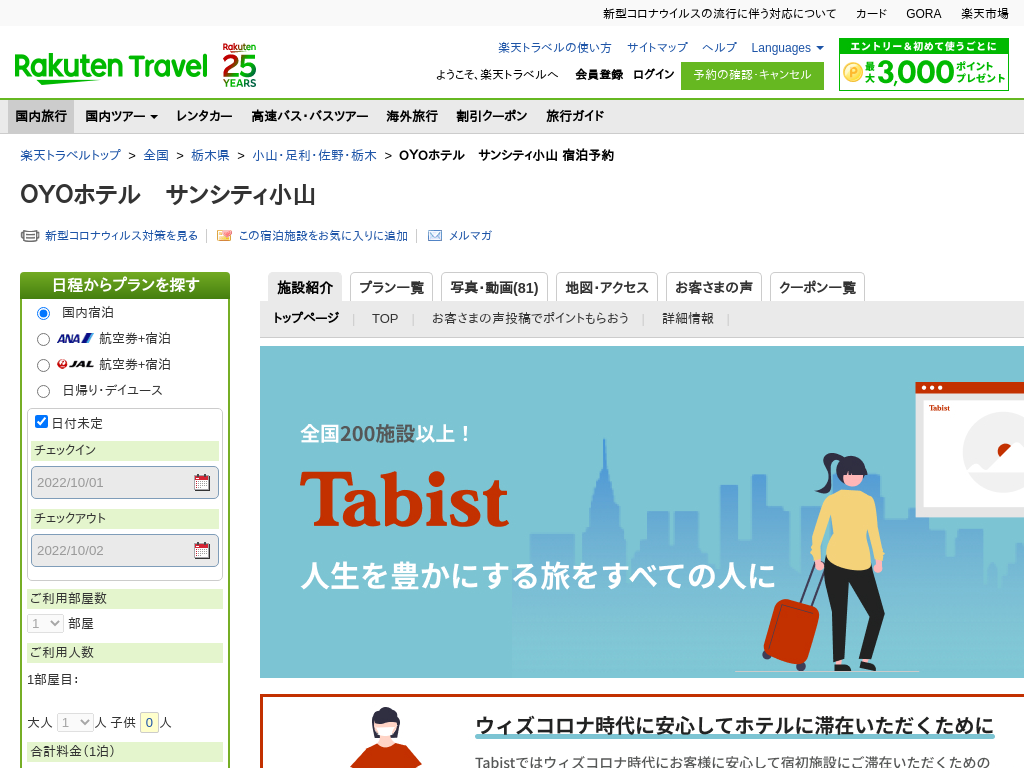Click the トップページ sub-tab
1024x768 pixels.
306,318
